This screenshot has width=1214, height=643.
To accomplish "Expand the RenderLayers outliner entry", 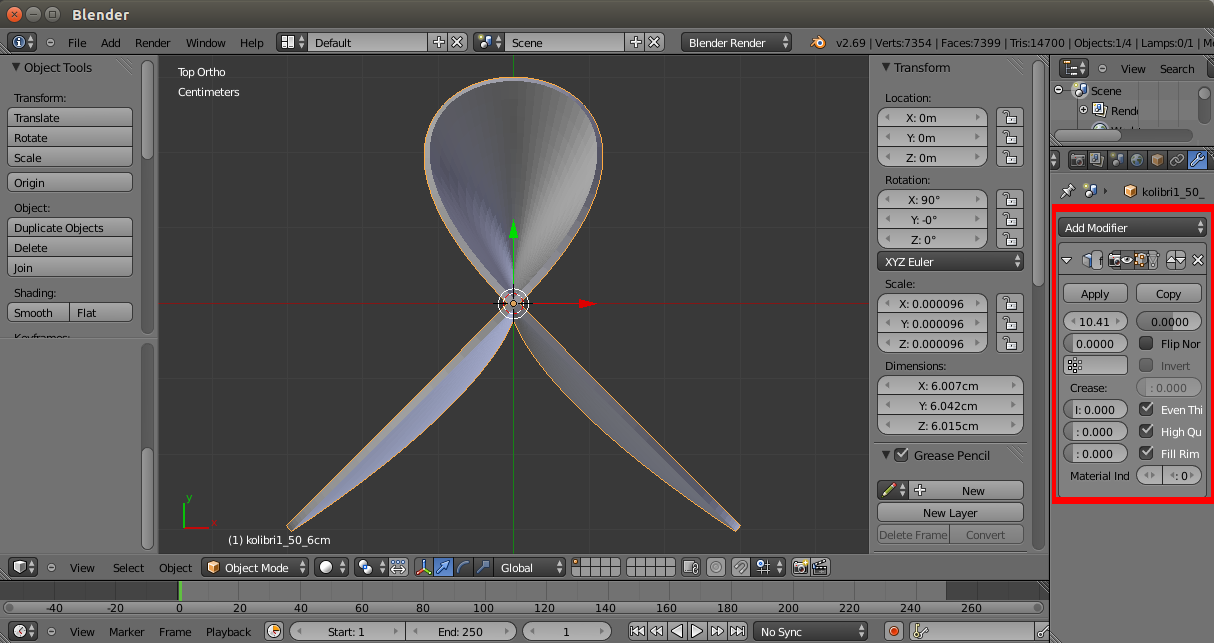I will pyautogui.click(x=1083, y=110).
